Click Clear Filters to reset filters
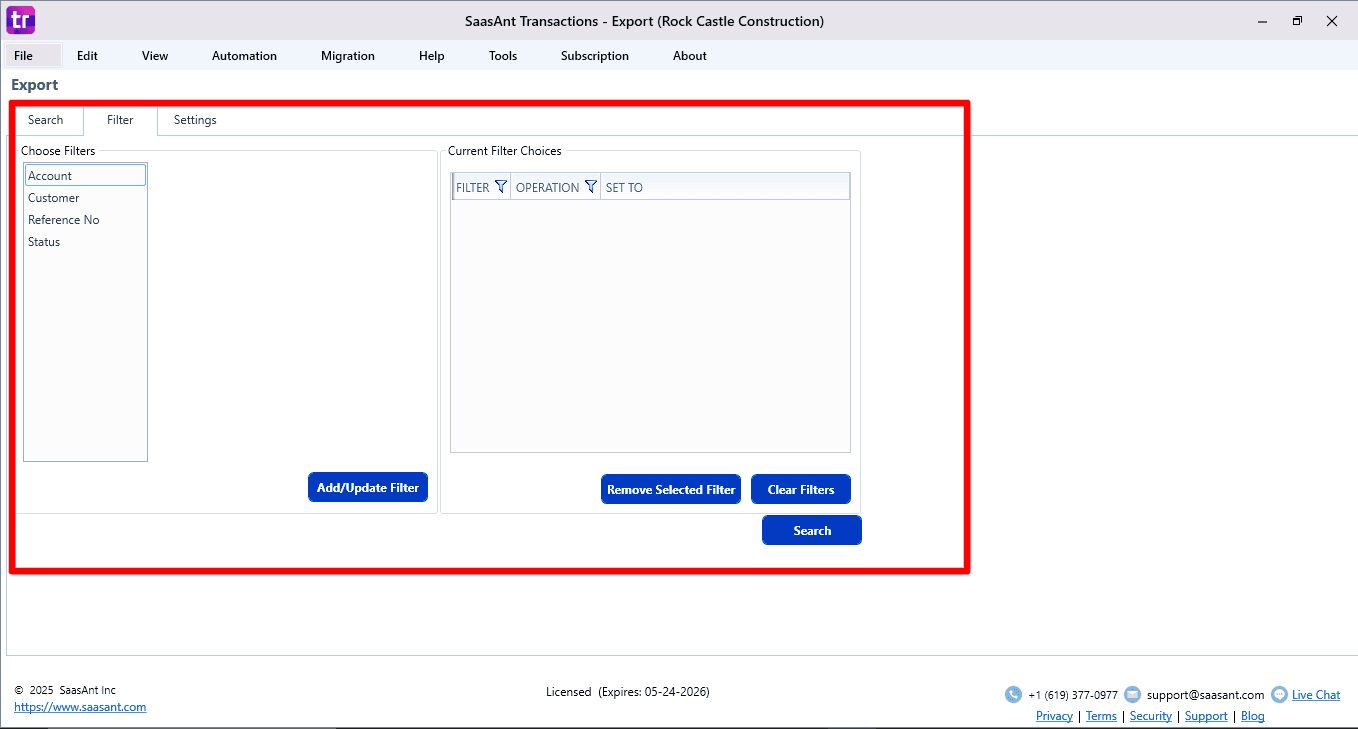 (x=800, y=489)
